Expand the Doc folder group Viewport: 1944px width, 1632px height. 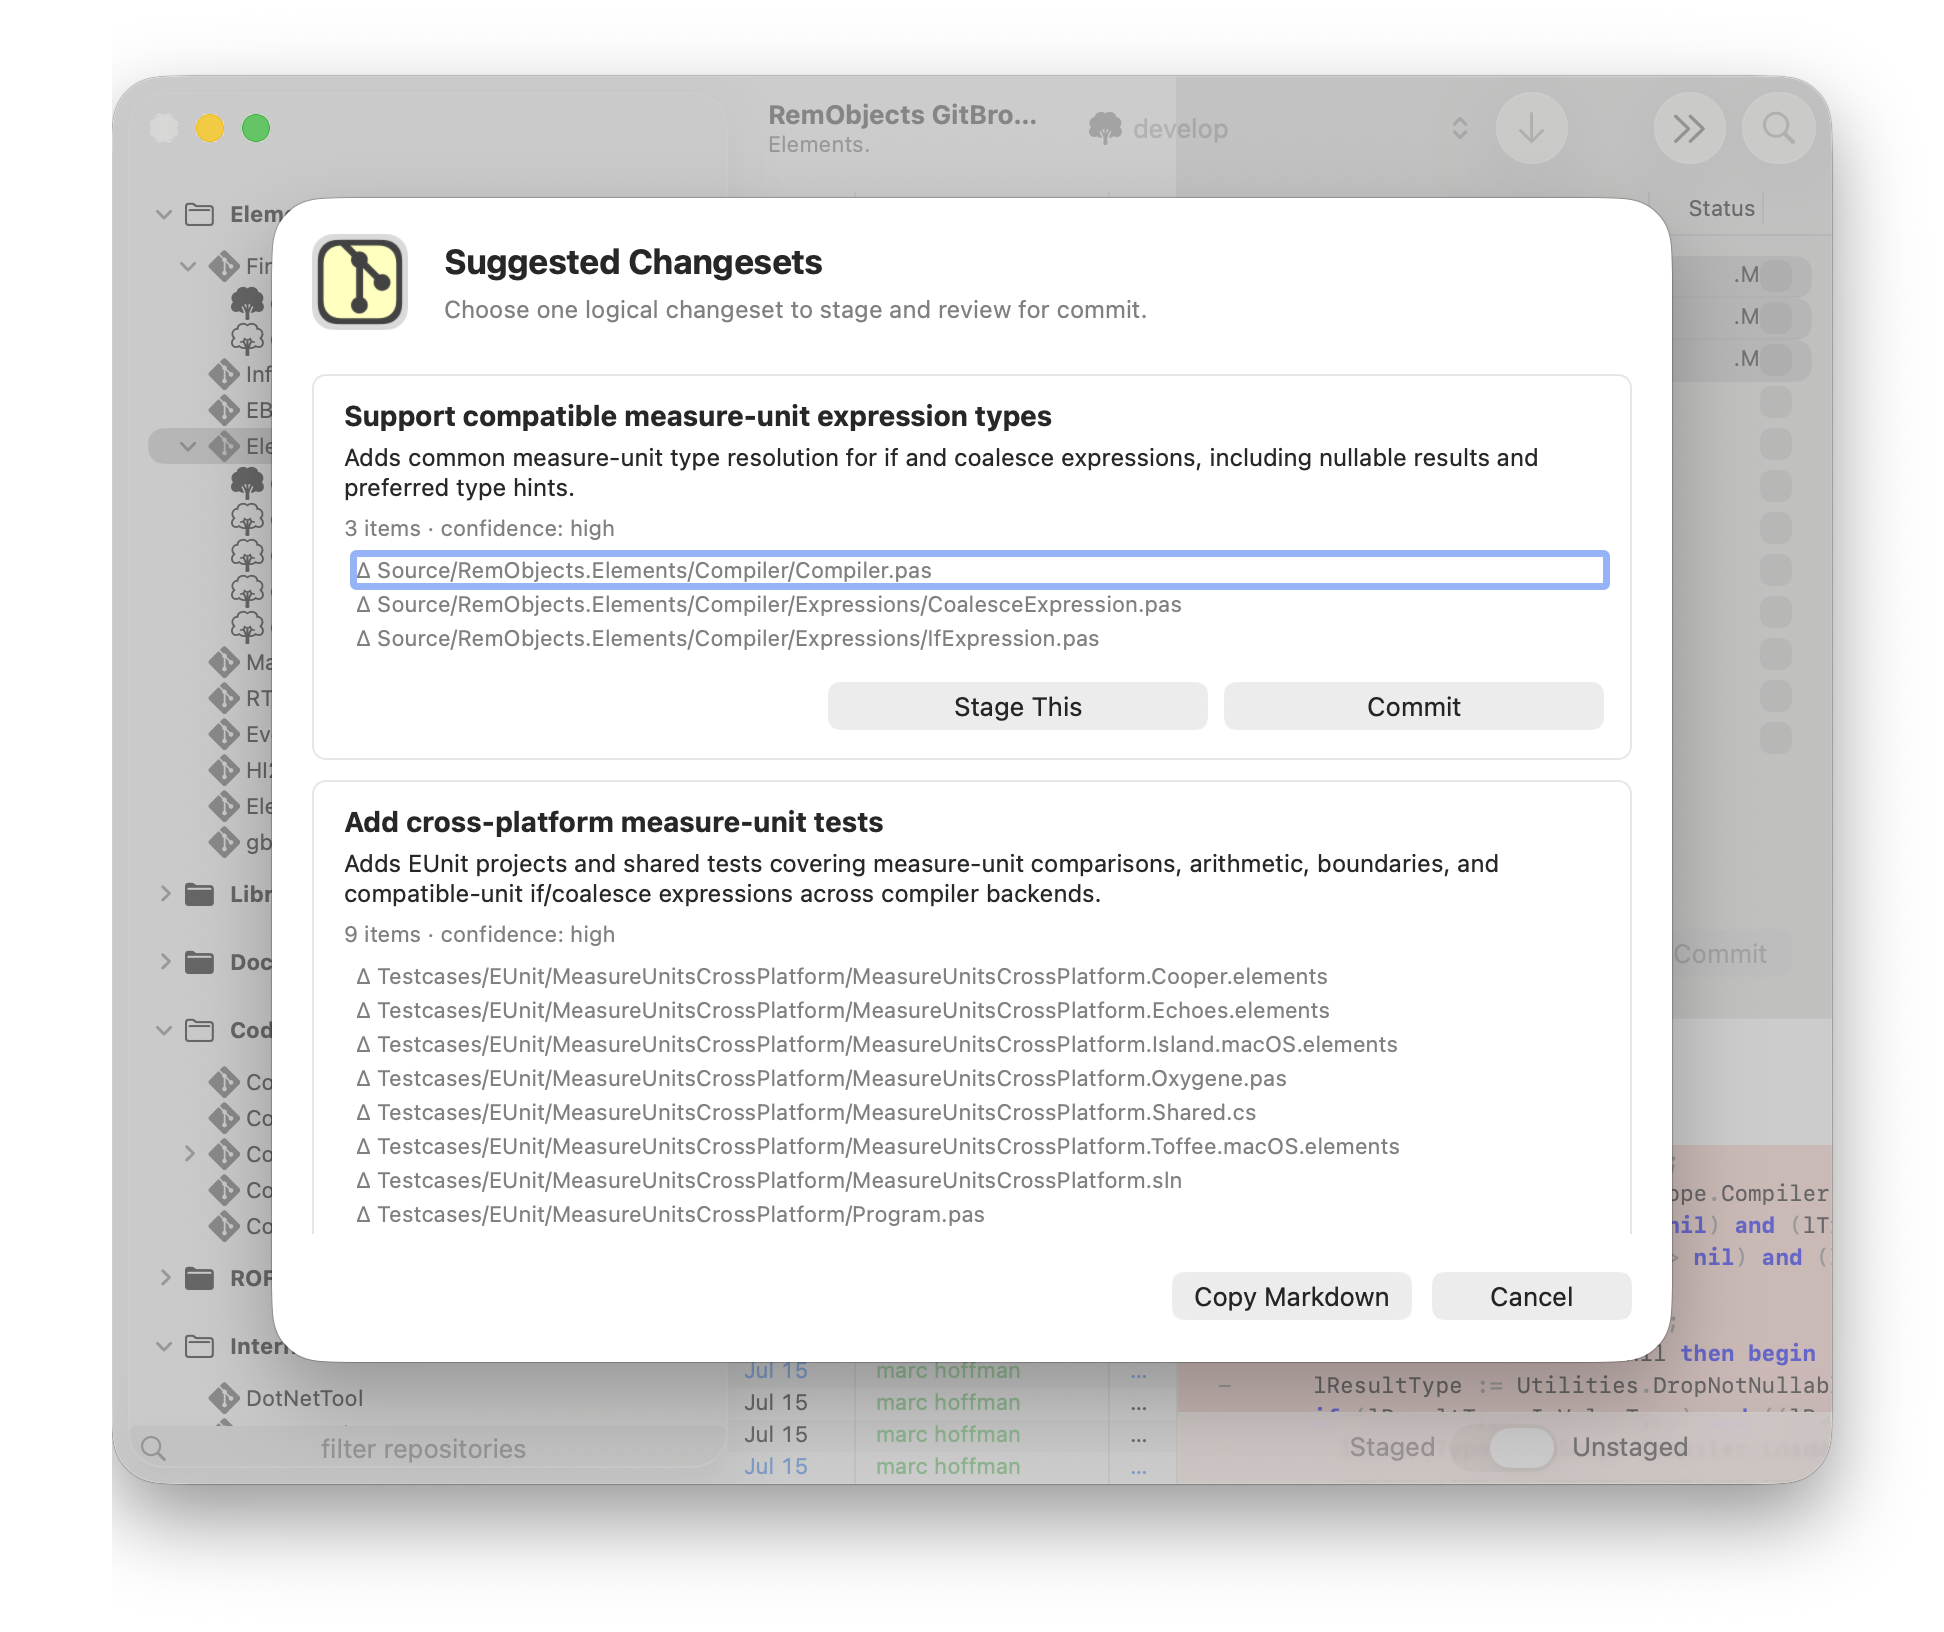click(165, 962)
